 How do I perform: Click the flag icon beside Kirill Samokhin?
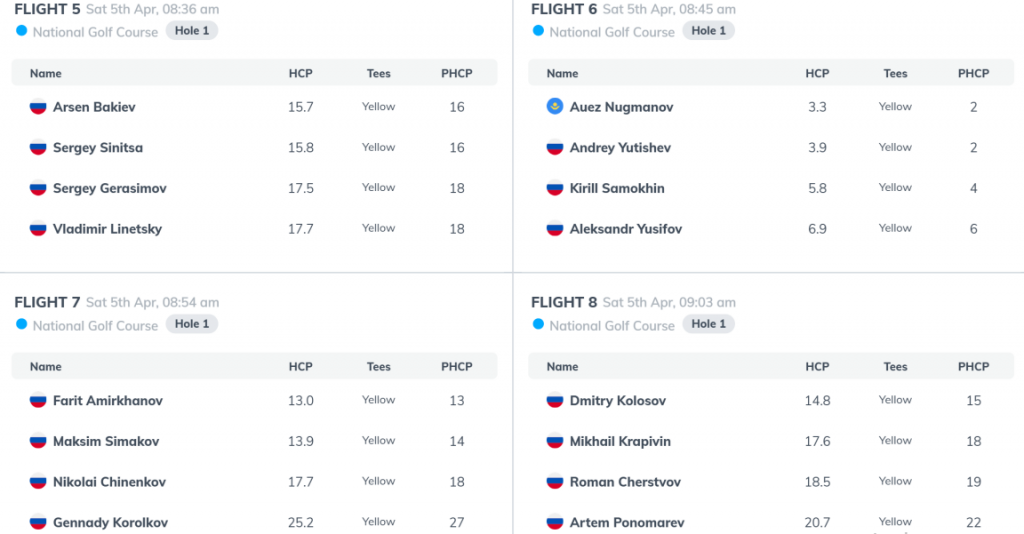[554, 188]
